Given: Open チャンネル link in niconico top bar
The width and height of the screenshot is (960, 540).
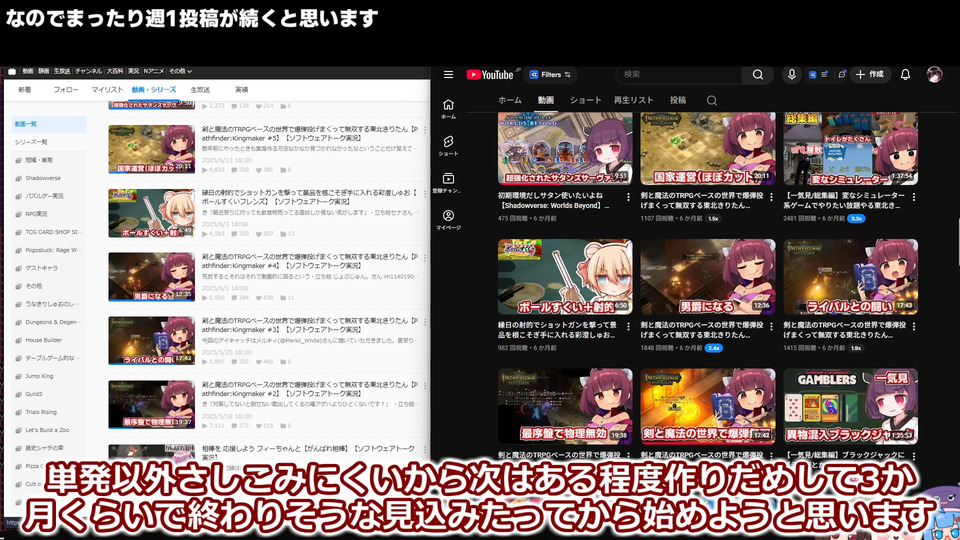Looking at the screenshot, I should [x=88, y=71].
